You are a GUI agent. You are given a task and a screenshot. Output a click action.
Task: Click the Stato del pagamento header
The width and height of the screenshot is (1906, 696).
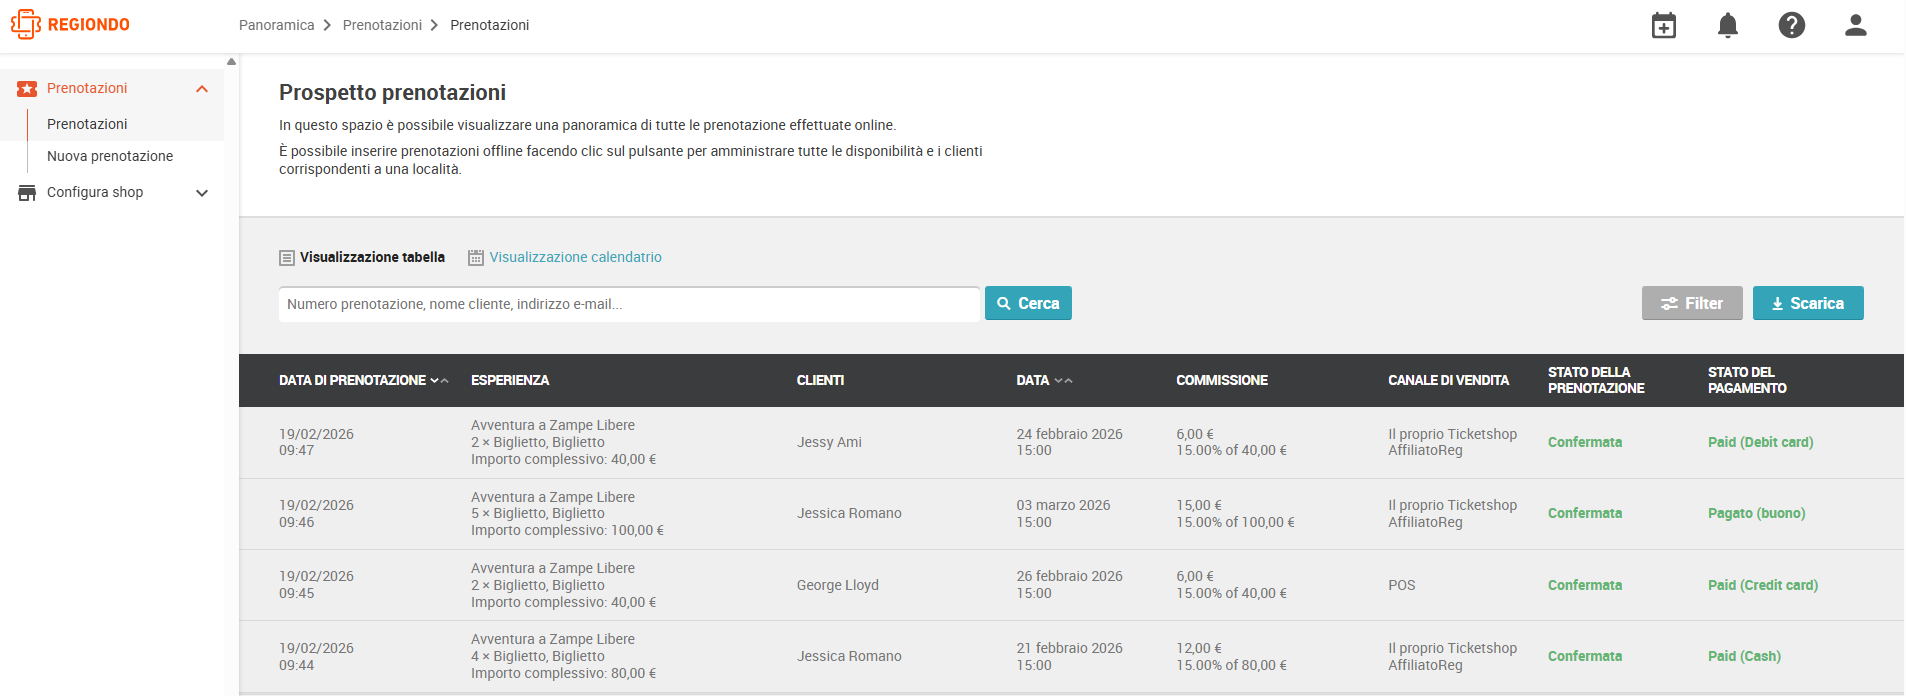click(1747, 380)
